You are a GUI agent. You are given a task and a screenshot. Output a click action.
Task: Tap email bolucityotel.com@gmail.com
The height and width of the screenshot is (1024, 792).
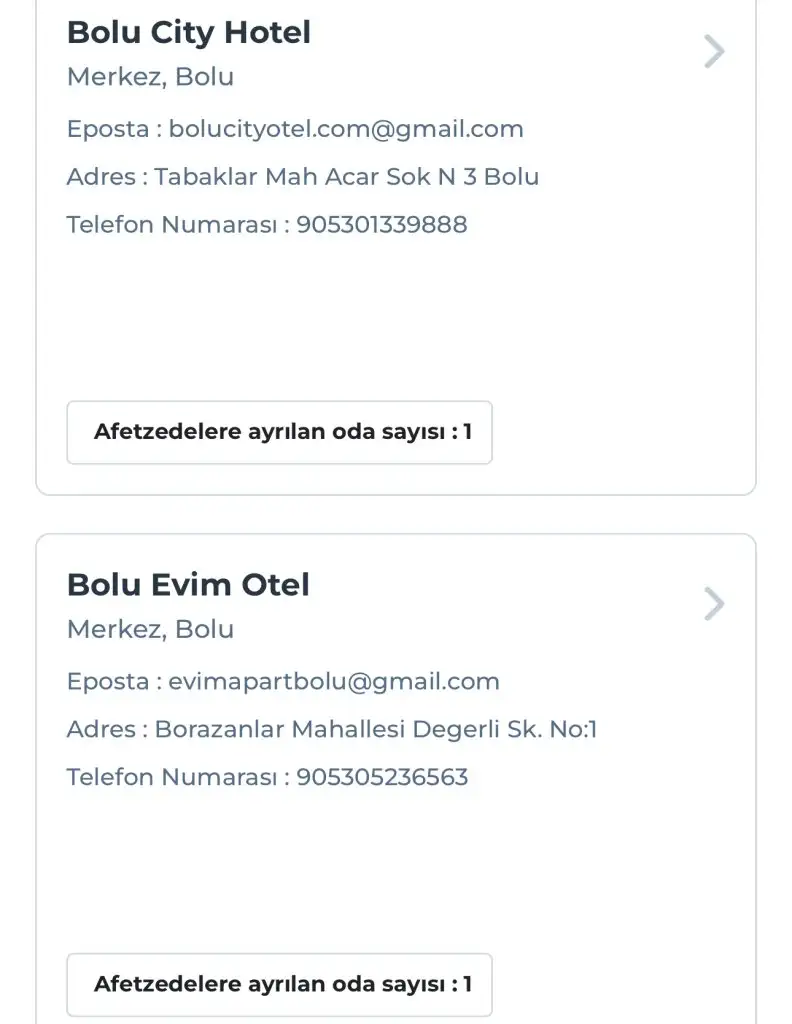point(346,129)
